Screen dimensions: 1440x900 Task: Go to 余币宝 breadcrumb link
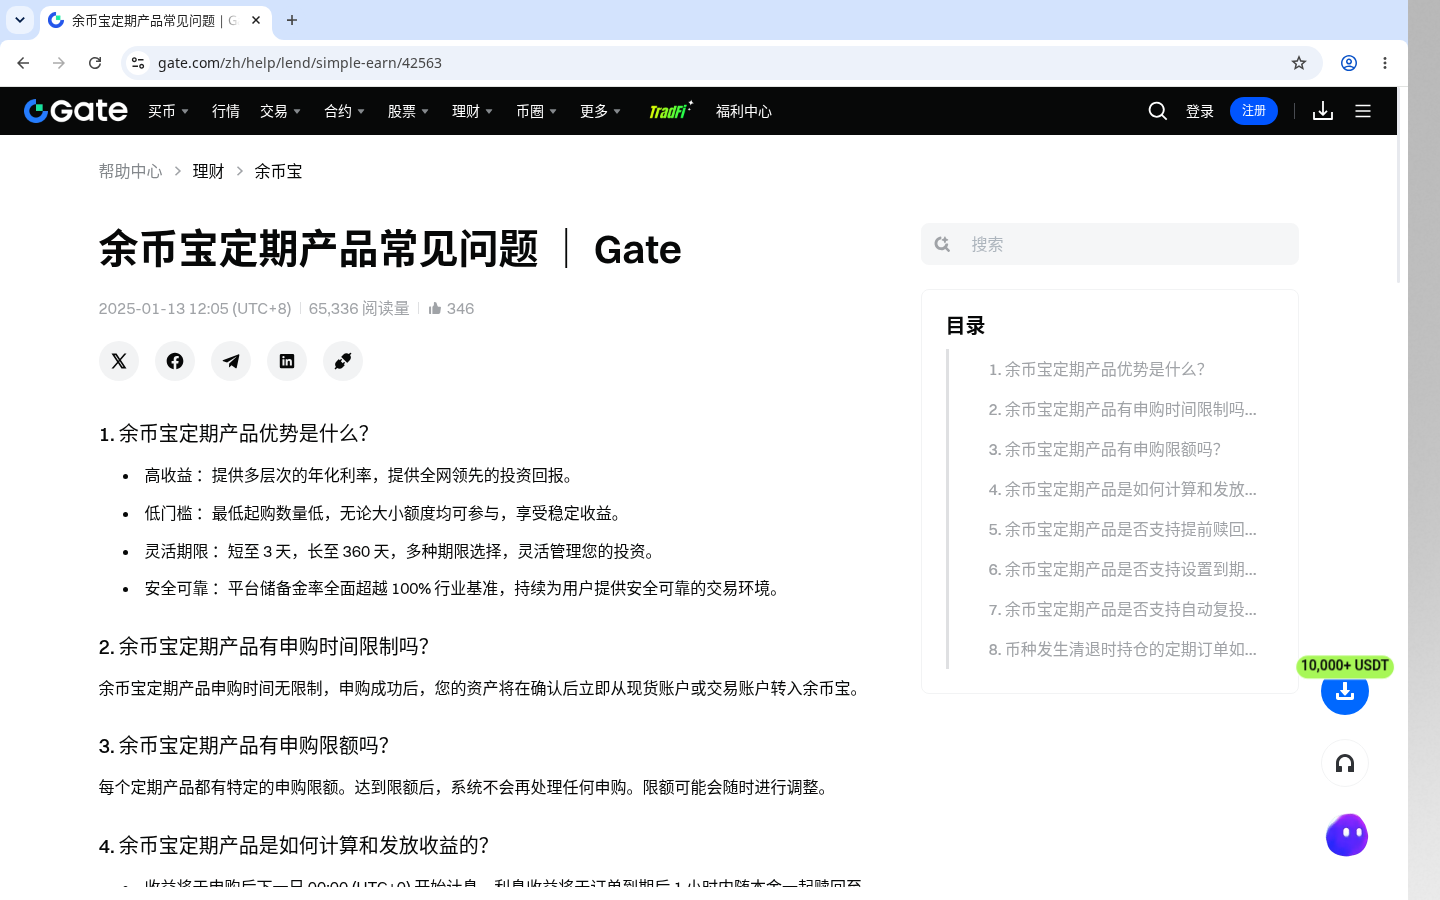click(x=278, y=171)
